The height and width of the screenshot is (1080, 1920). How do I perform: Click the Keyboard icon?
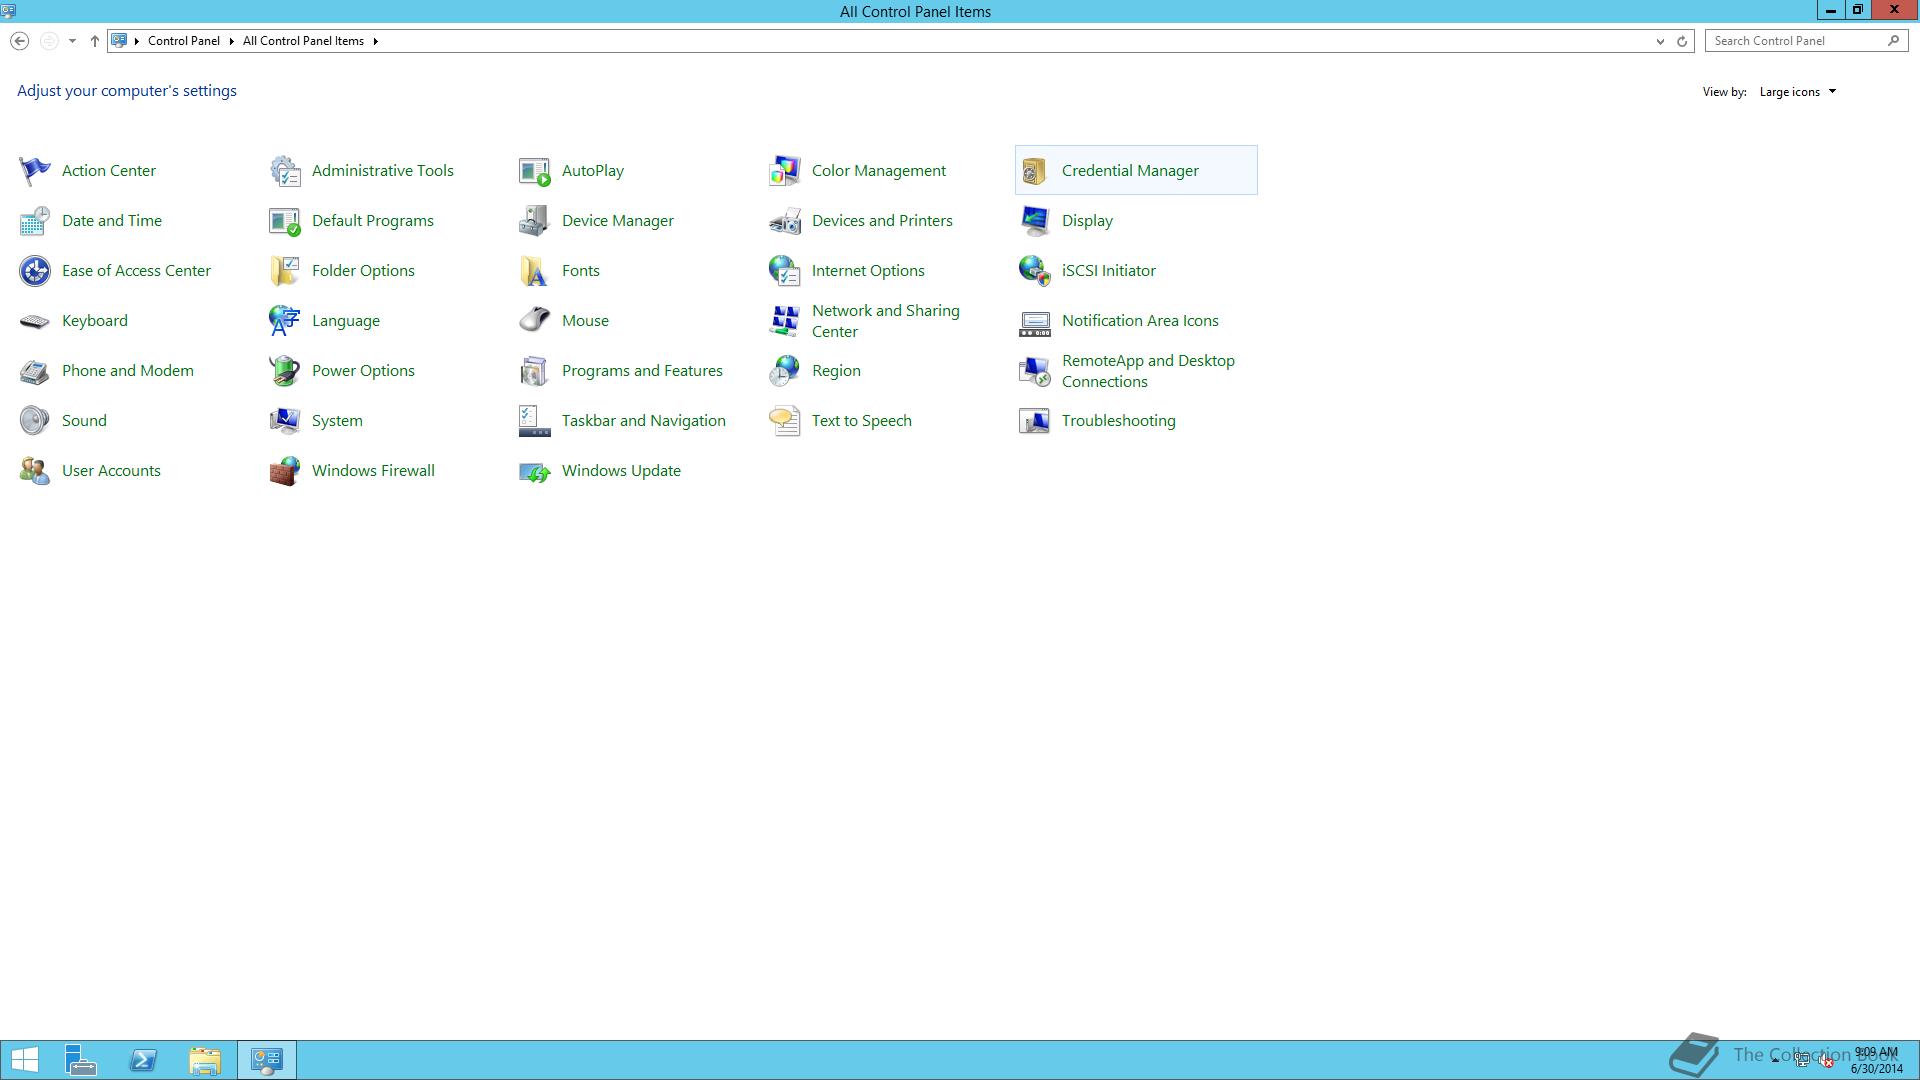click(34, 321)
